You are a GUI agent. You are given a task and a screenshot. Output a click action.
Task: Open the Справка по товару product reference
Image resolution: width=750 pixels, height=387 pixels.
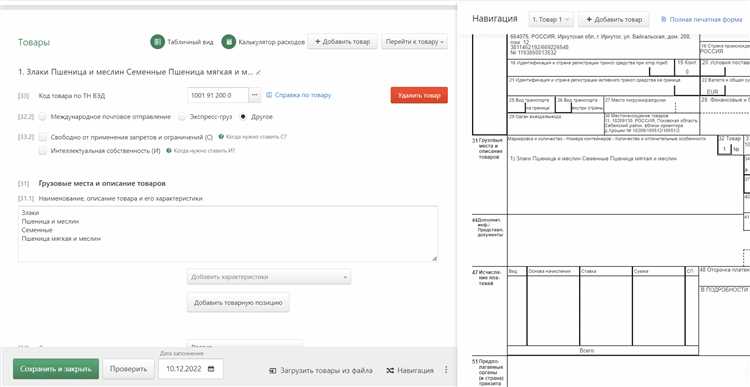click(298, 95)
